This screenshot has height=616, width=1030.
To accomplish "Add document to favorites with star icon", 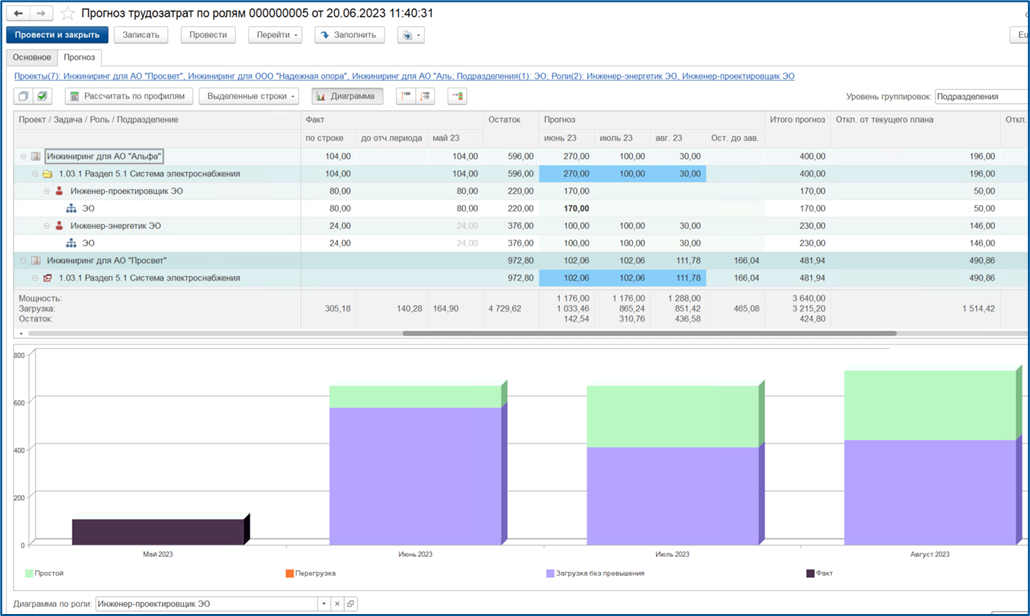I will point(67,13).
